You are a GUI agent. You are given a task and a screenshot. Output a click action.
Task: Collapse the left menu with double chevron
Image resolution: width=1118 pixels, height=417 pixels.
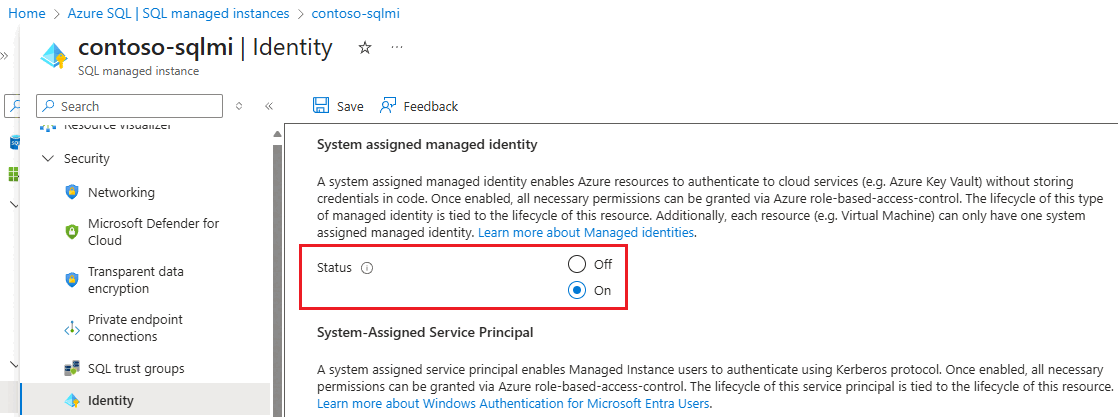point(269,106)
